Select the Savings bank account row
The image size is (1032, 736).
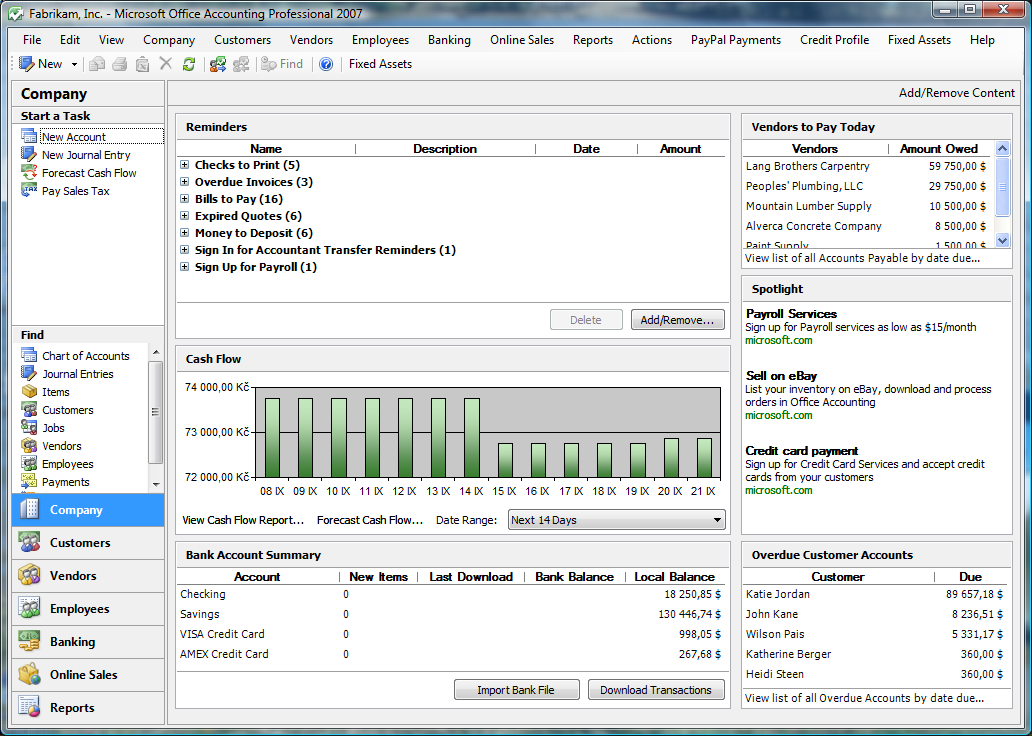click(x=451, y=614)
